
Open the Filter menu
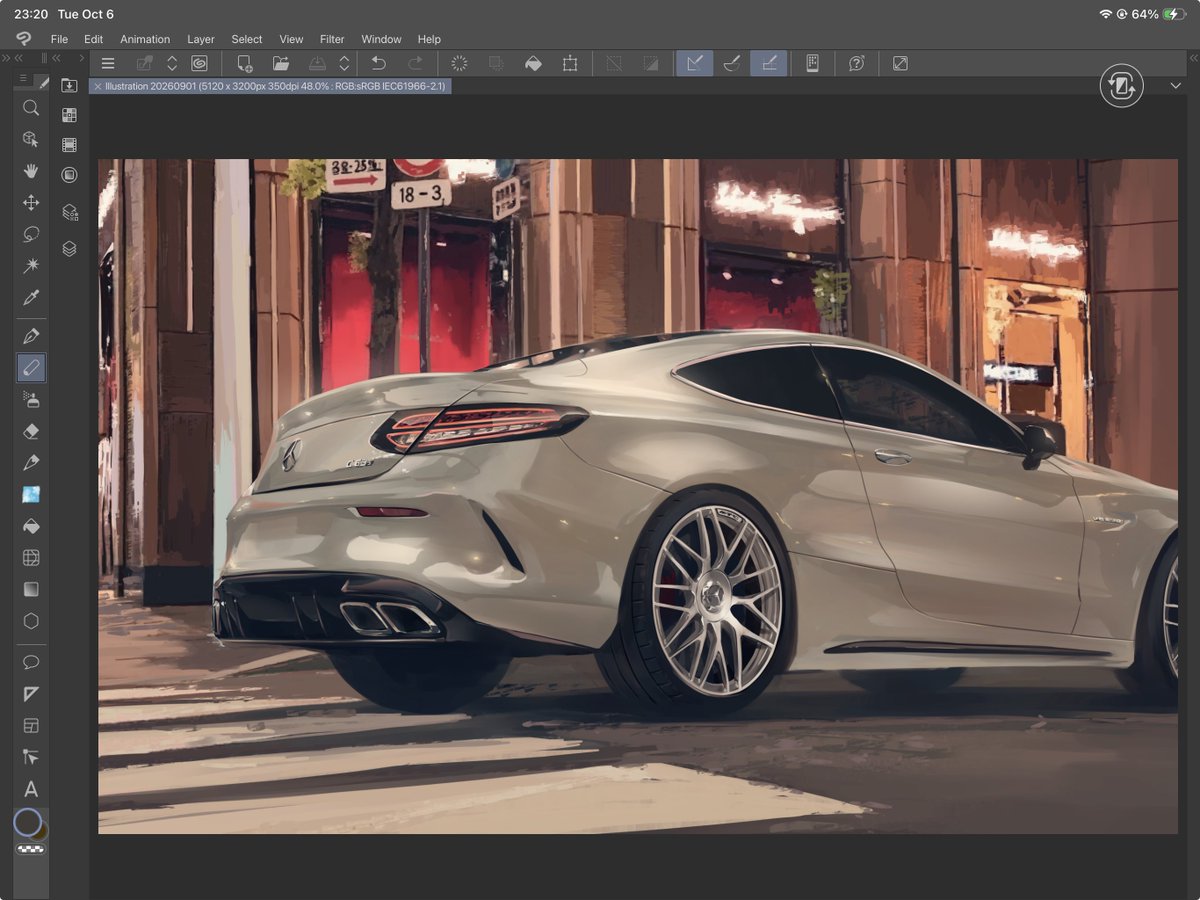pos(332,39)
